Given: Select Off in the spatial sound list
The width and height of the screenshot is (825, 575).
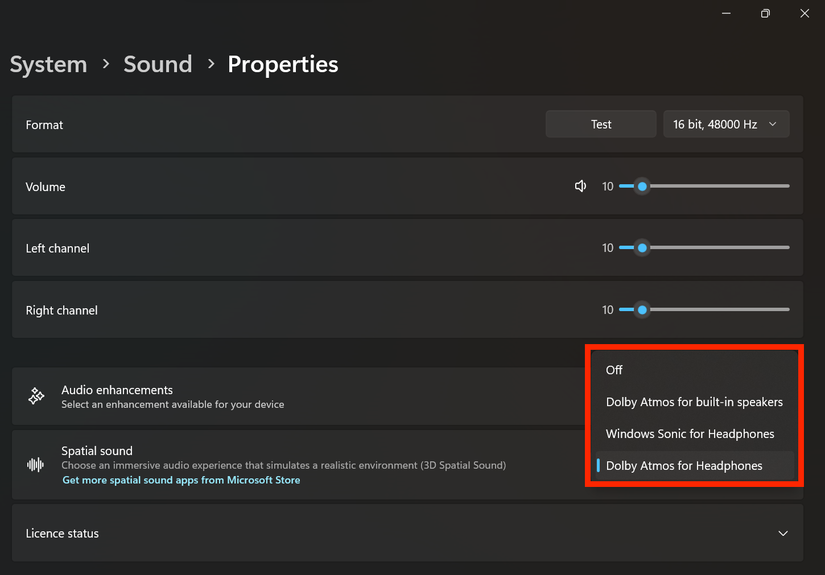Looking at the screenshot, I should pyautogui.click(x=614, y=370).
